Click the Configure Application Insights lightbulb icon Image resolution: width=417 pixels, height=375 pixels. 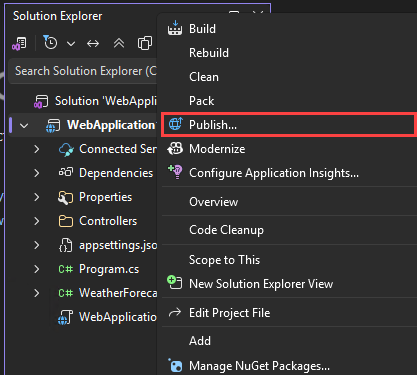175,172
